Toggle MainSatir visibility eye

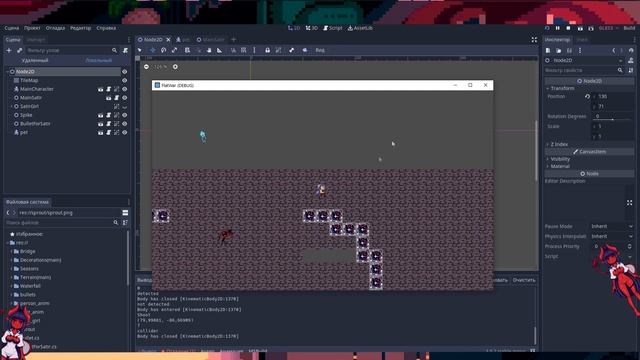[x=124, y=98]
